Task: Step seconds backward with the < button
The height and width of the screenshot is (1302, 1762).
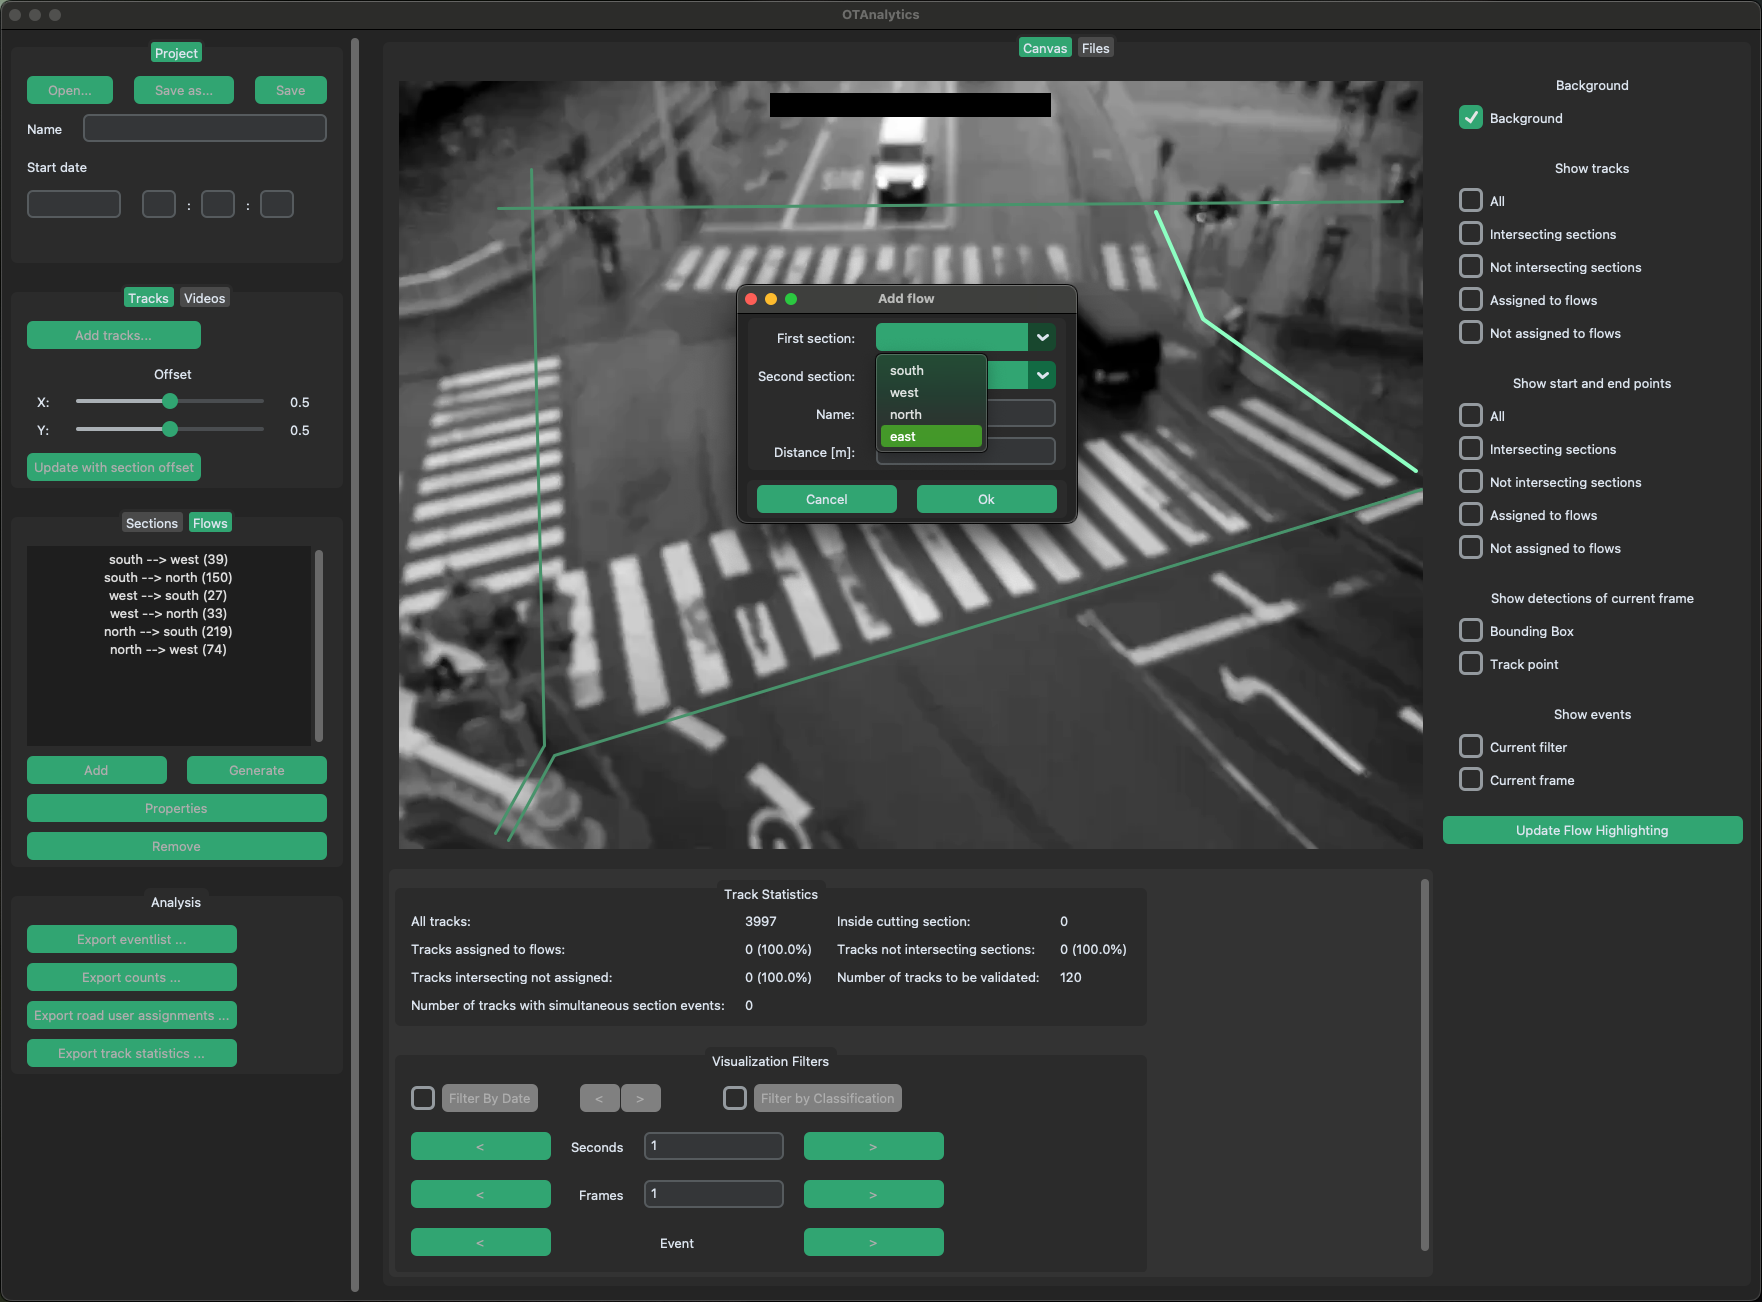Action: click(x=480, y=1146)
